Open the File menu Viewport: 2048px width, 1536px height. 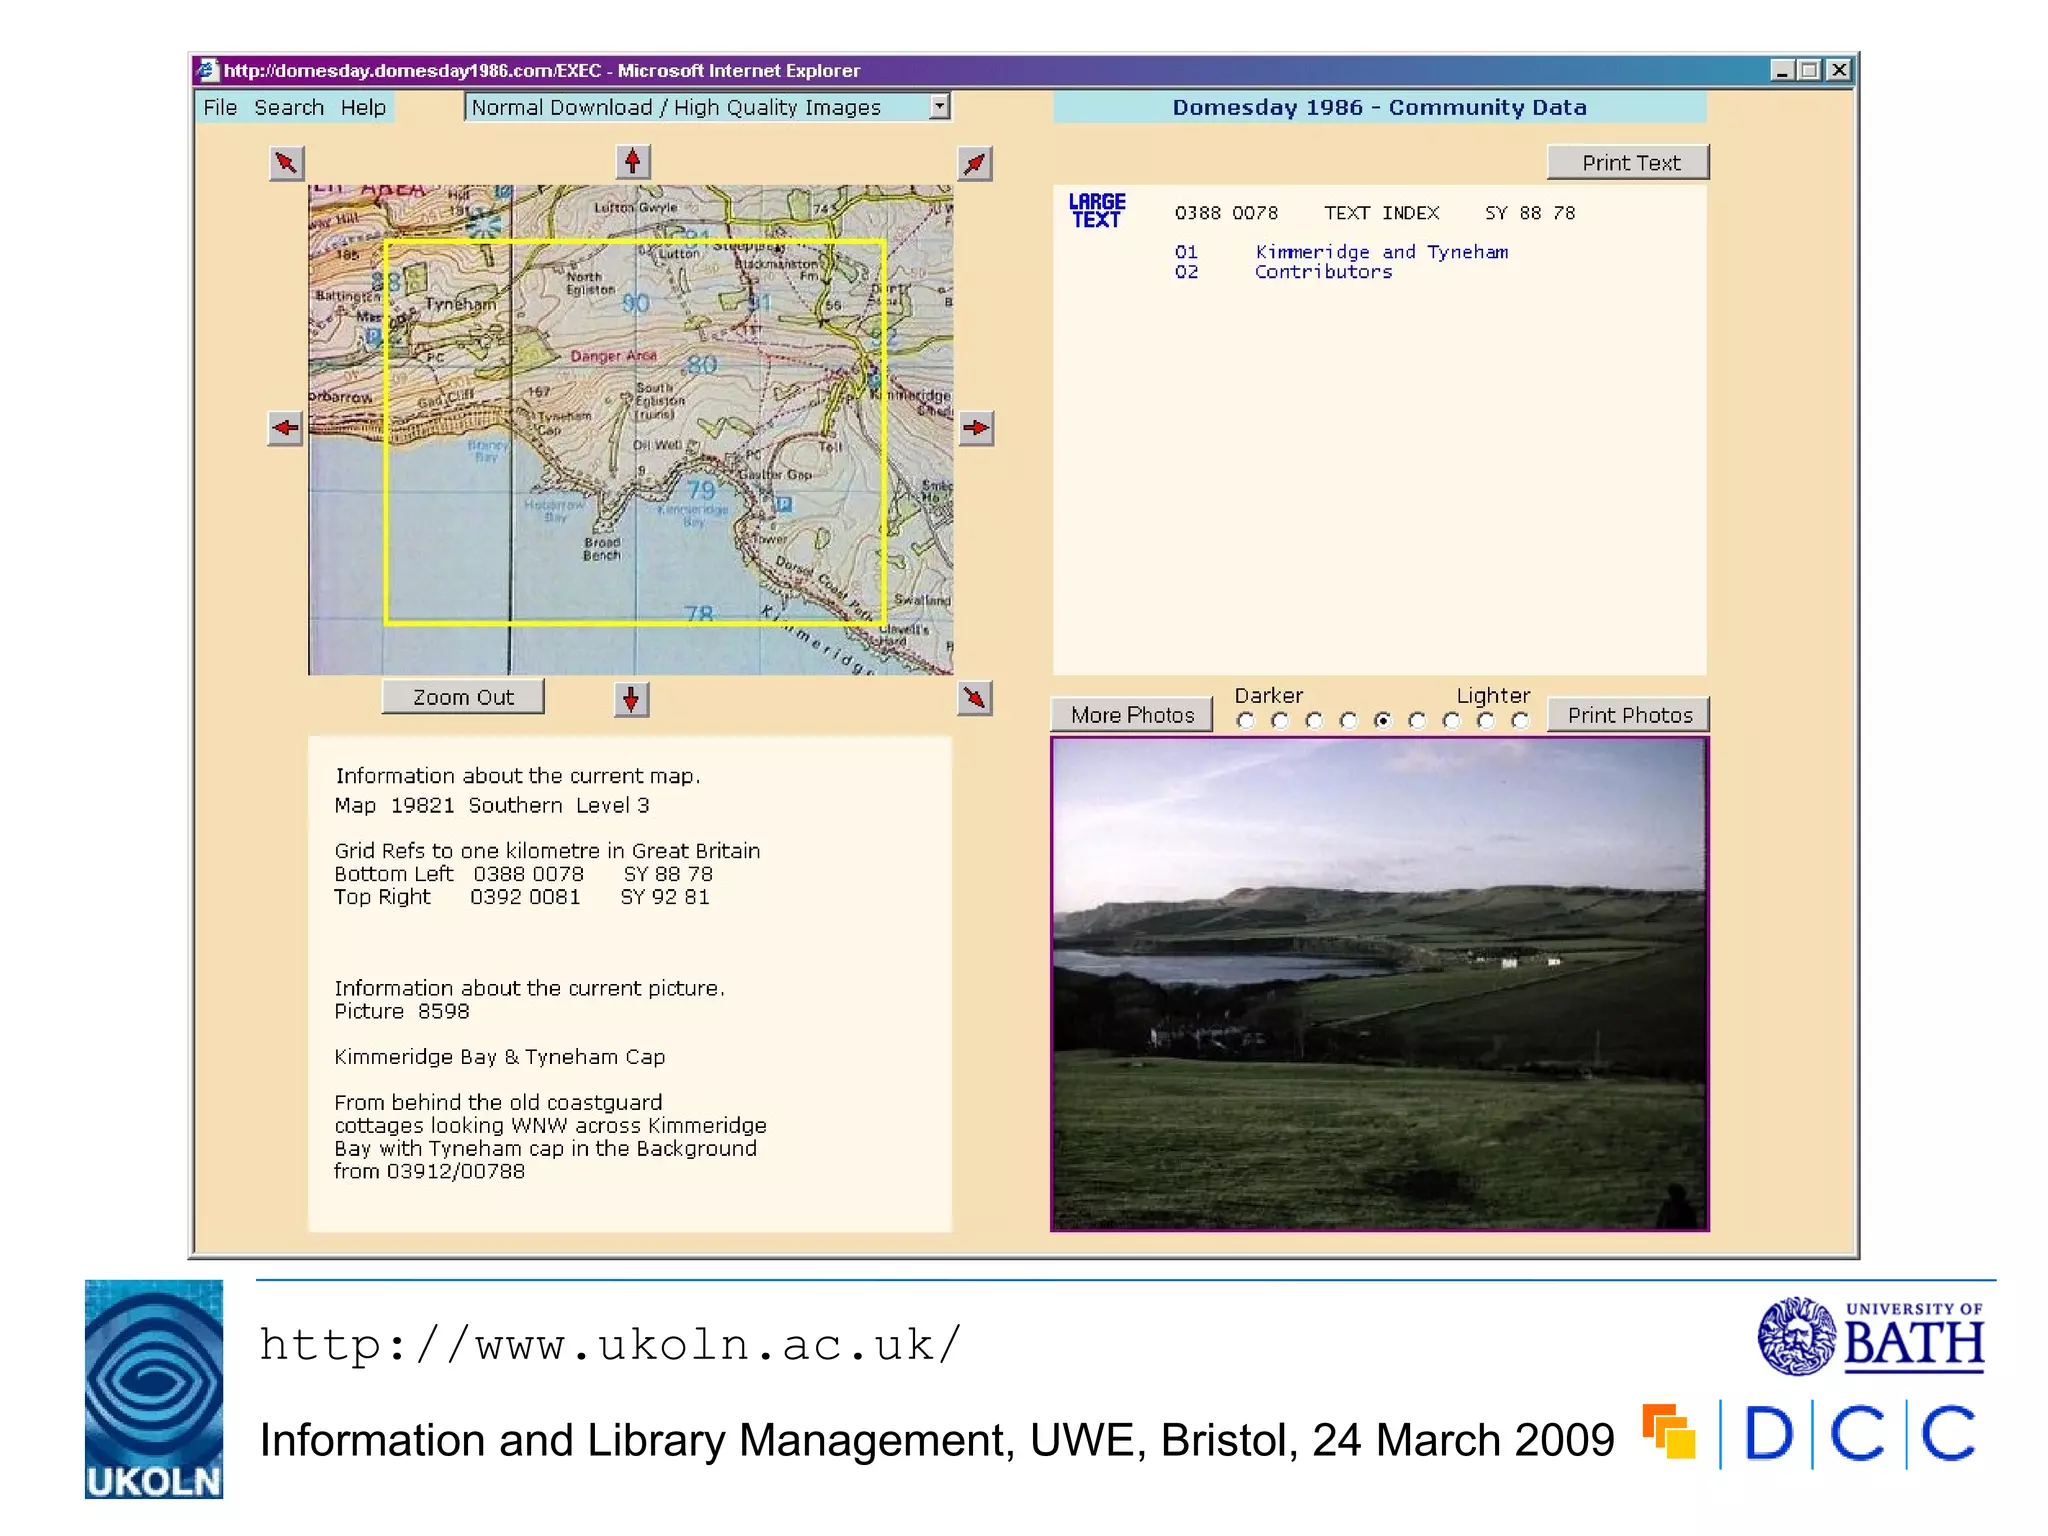click(x=220, y=107)
